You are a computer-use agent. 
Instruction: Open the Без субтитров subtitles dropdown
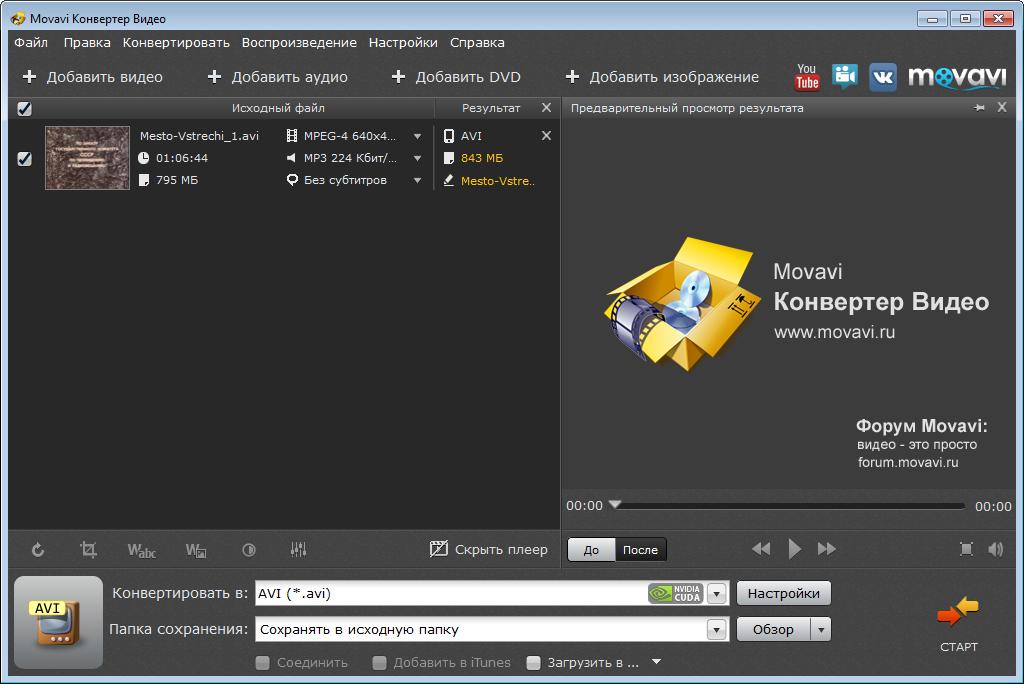click(x=418, y=180)
